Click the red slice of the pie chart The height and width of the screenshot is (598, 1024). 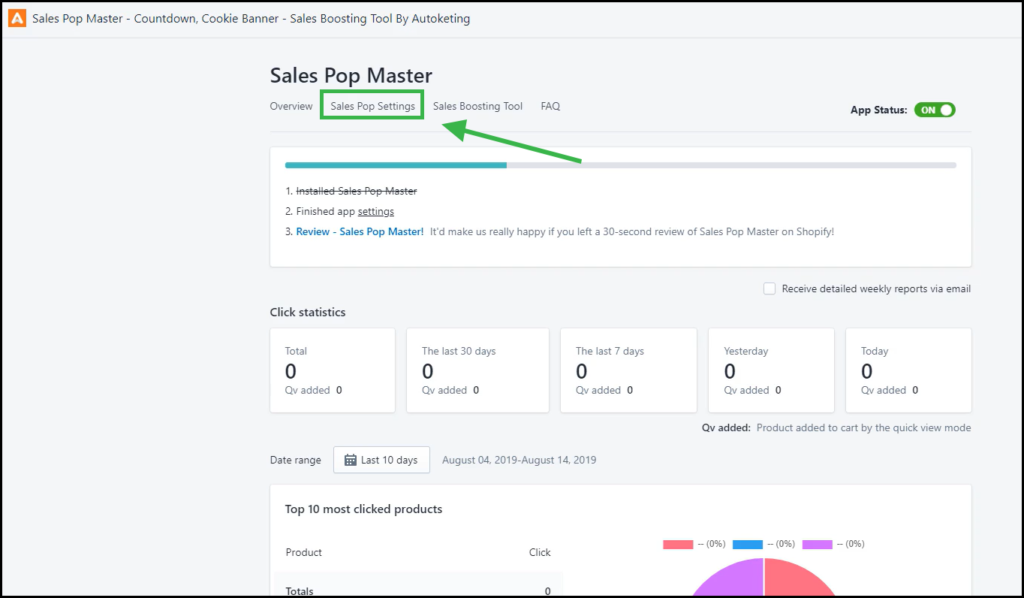click(793, 580)
